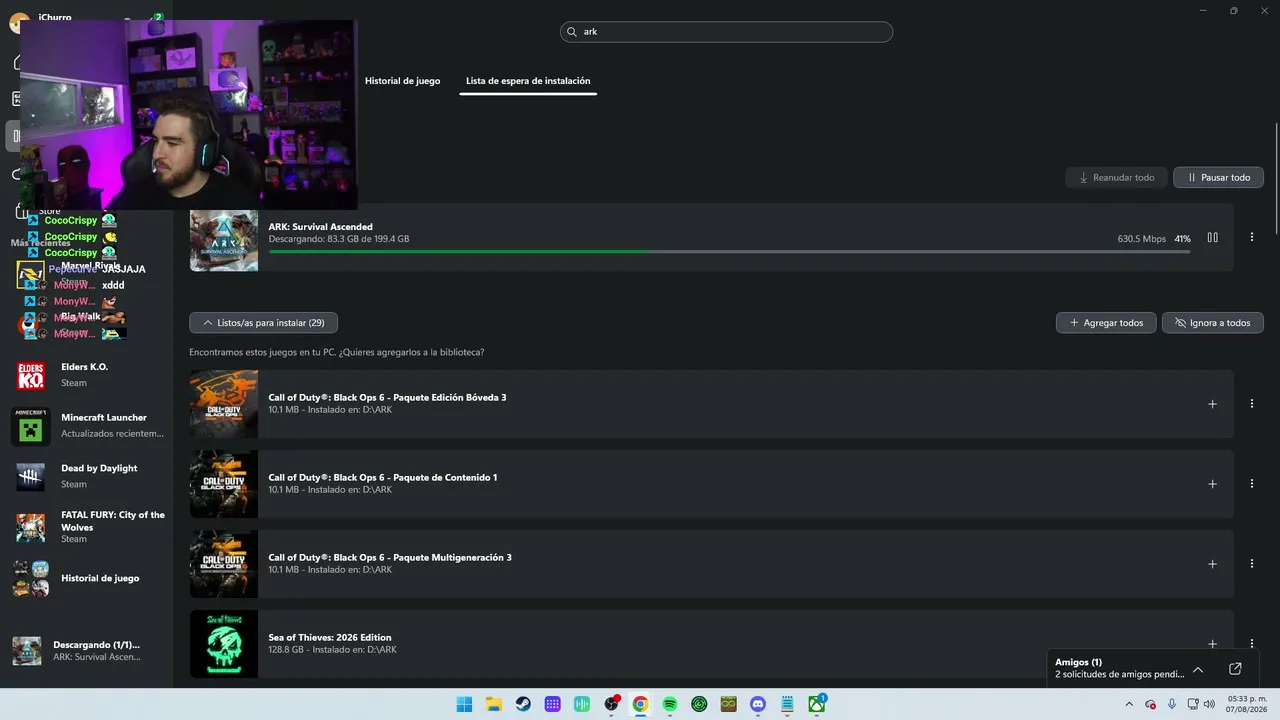Click the ARK: Survival Ascended title text
The image size is (1280, 720).
(320, 227)
